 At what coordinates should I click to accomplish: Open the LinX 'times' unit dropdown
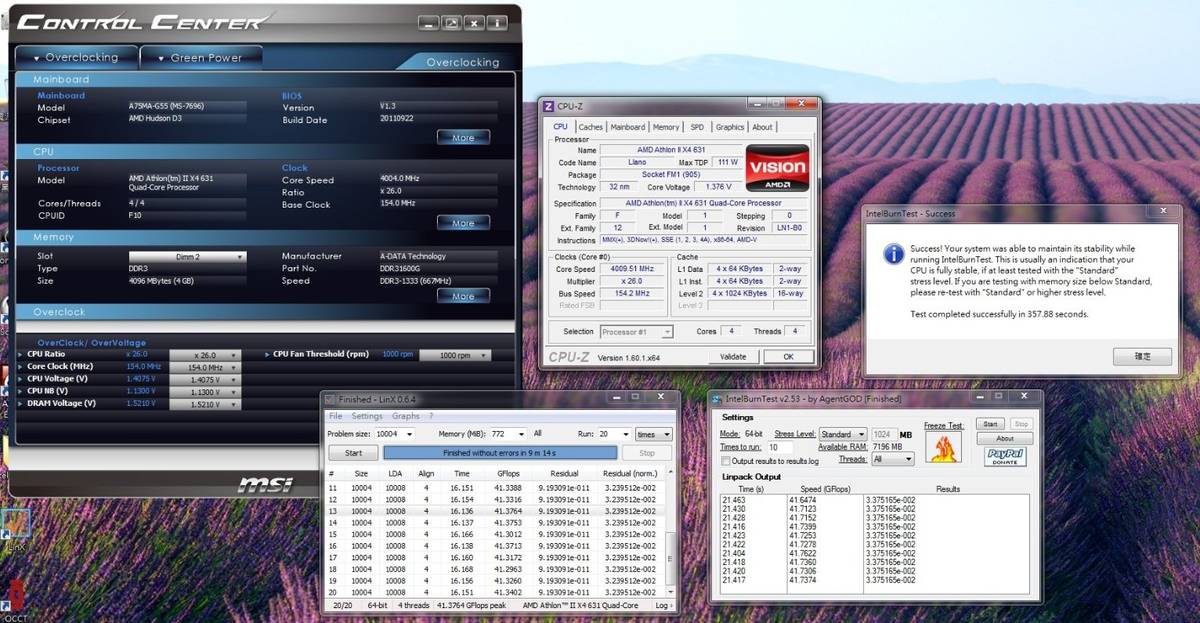point(654,434)
